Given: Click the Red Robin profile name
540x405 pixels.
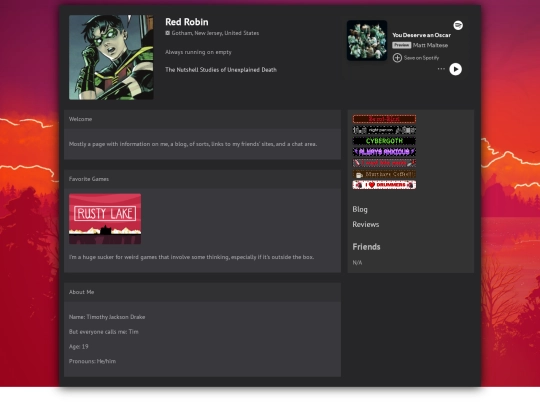Looking at the screenshot, I should pyautogui.click(x=186, y=22).
